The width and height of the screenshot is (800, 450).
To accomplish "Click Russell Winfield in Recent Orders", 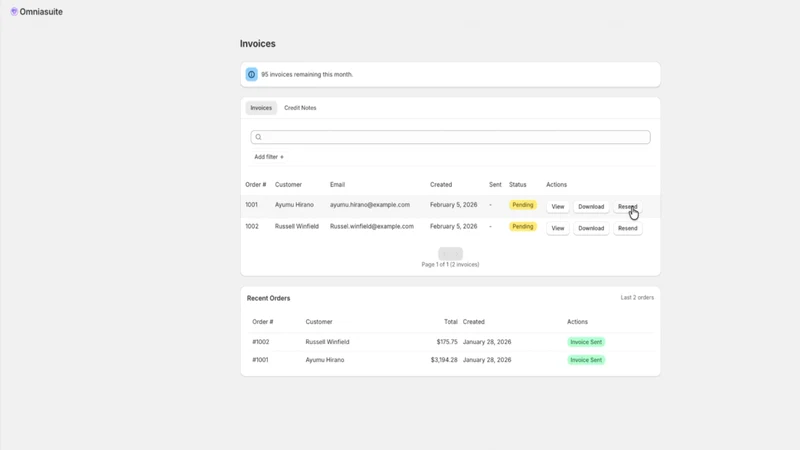I will click(328, 342).
